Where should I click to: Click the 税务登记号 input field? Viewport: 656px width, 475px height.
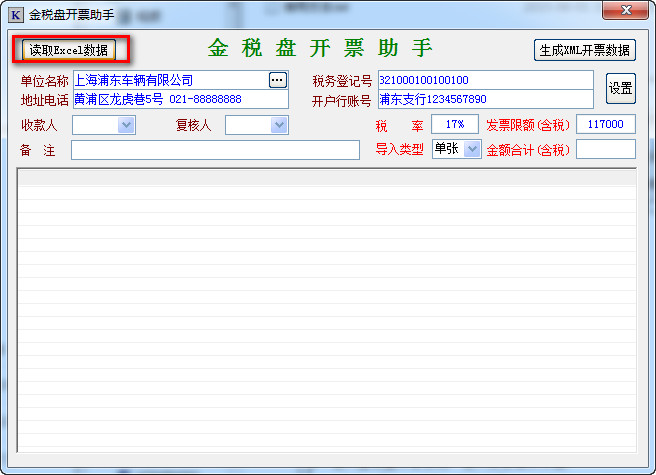click(486, 80)
